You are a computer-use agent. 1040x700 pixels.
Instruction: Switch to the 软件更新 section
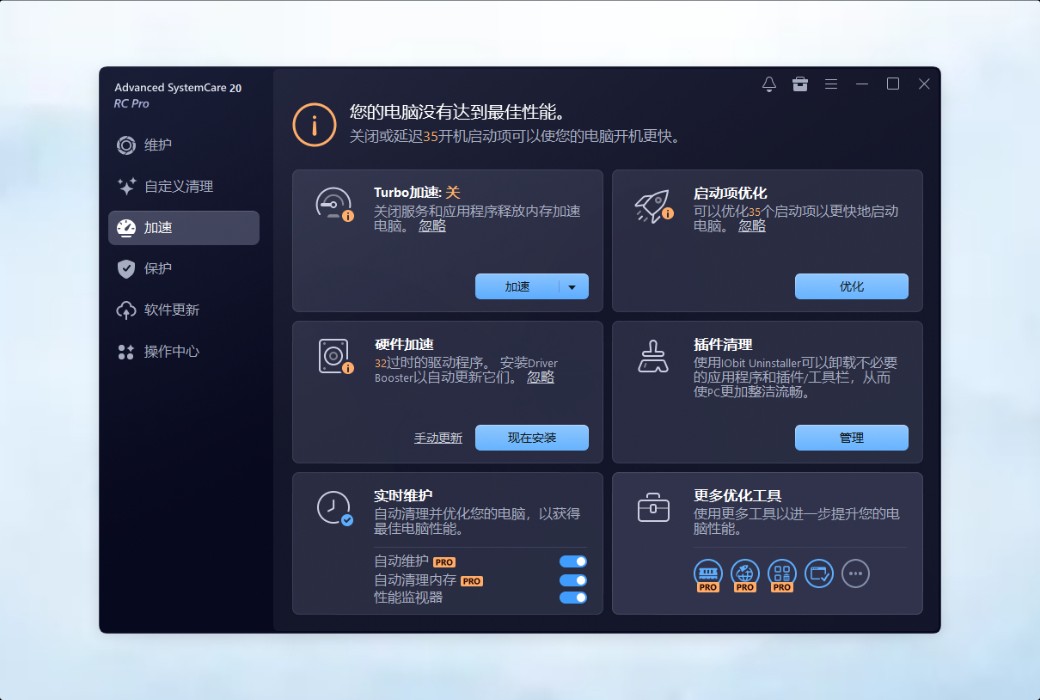click(x=184, y=310)
